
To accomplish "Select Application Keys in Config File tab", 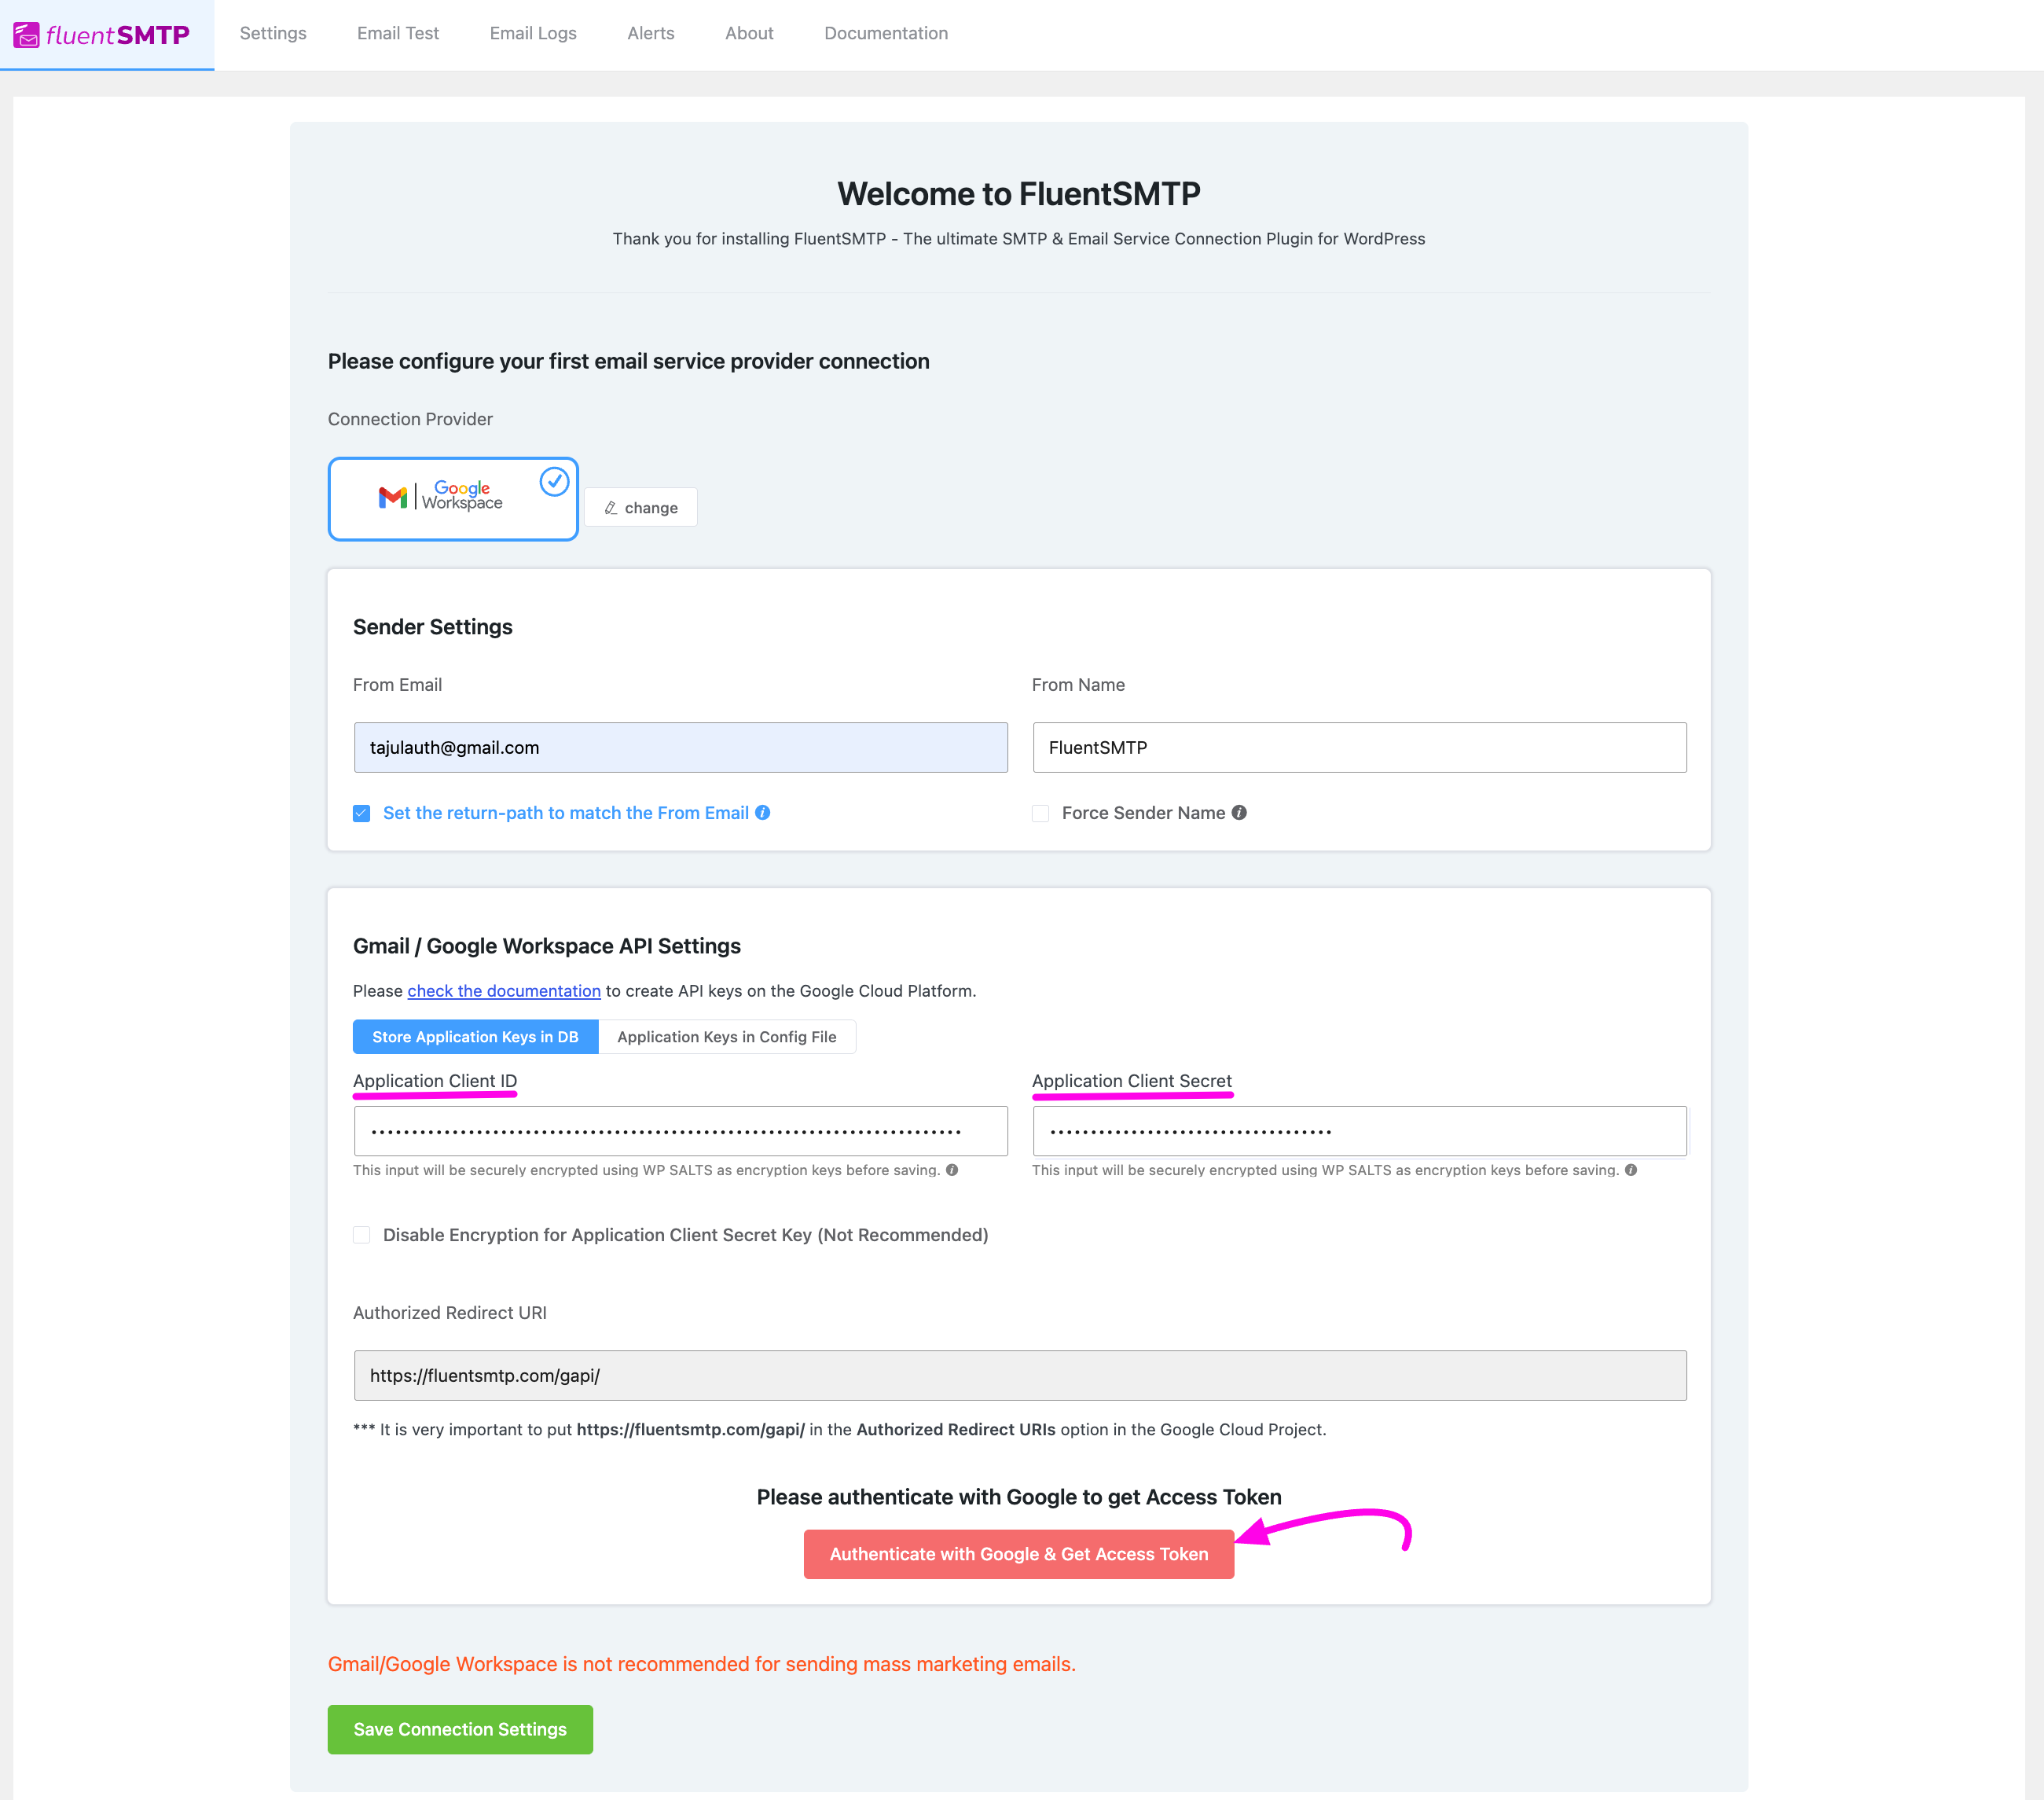I will pos(727,1037).
